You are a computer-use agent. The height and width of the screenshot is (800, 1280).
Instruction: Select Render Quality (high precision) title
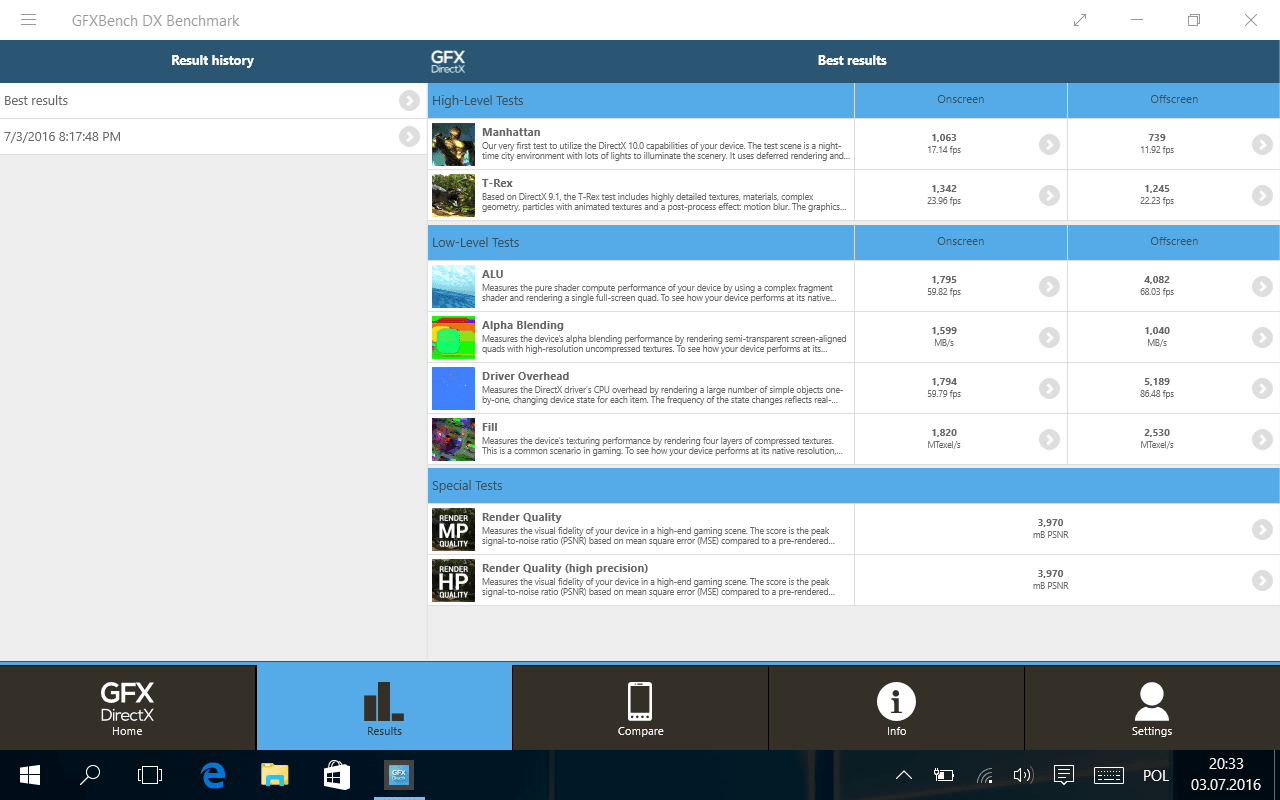click(x=565, y=568)
